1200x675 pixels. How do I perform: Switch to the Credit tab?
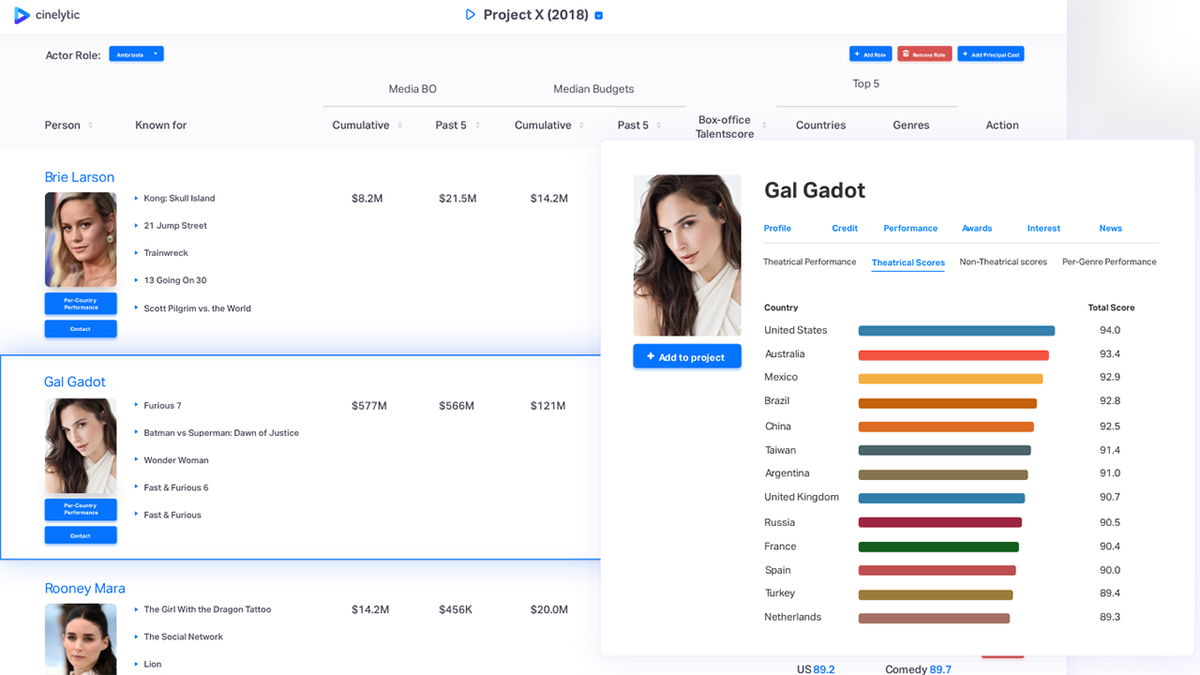pos(845,228)
